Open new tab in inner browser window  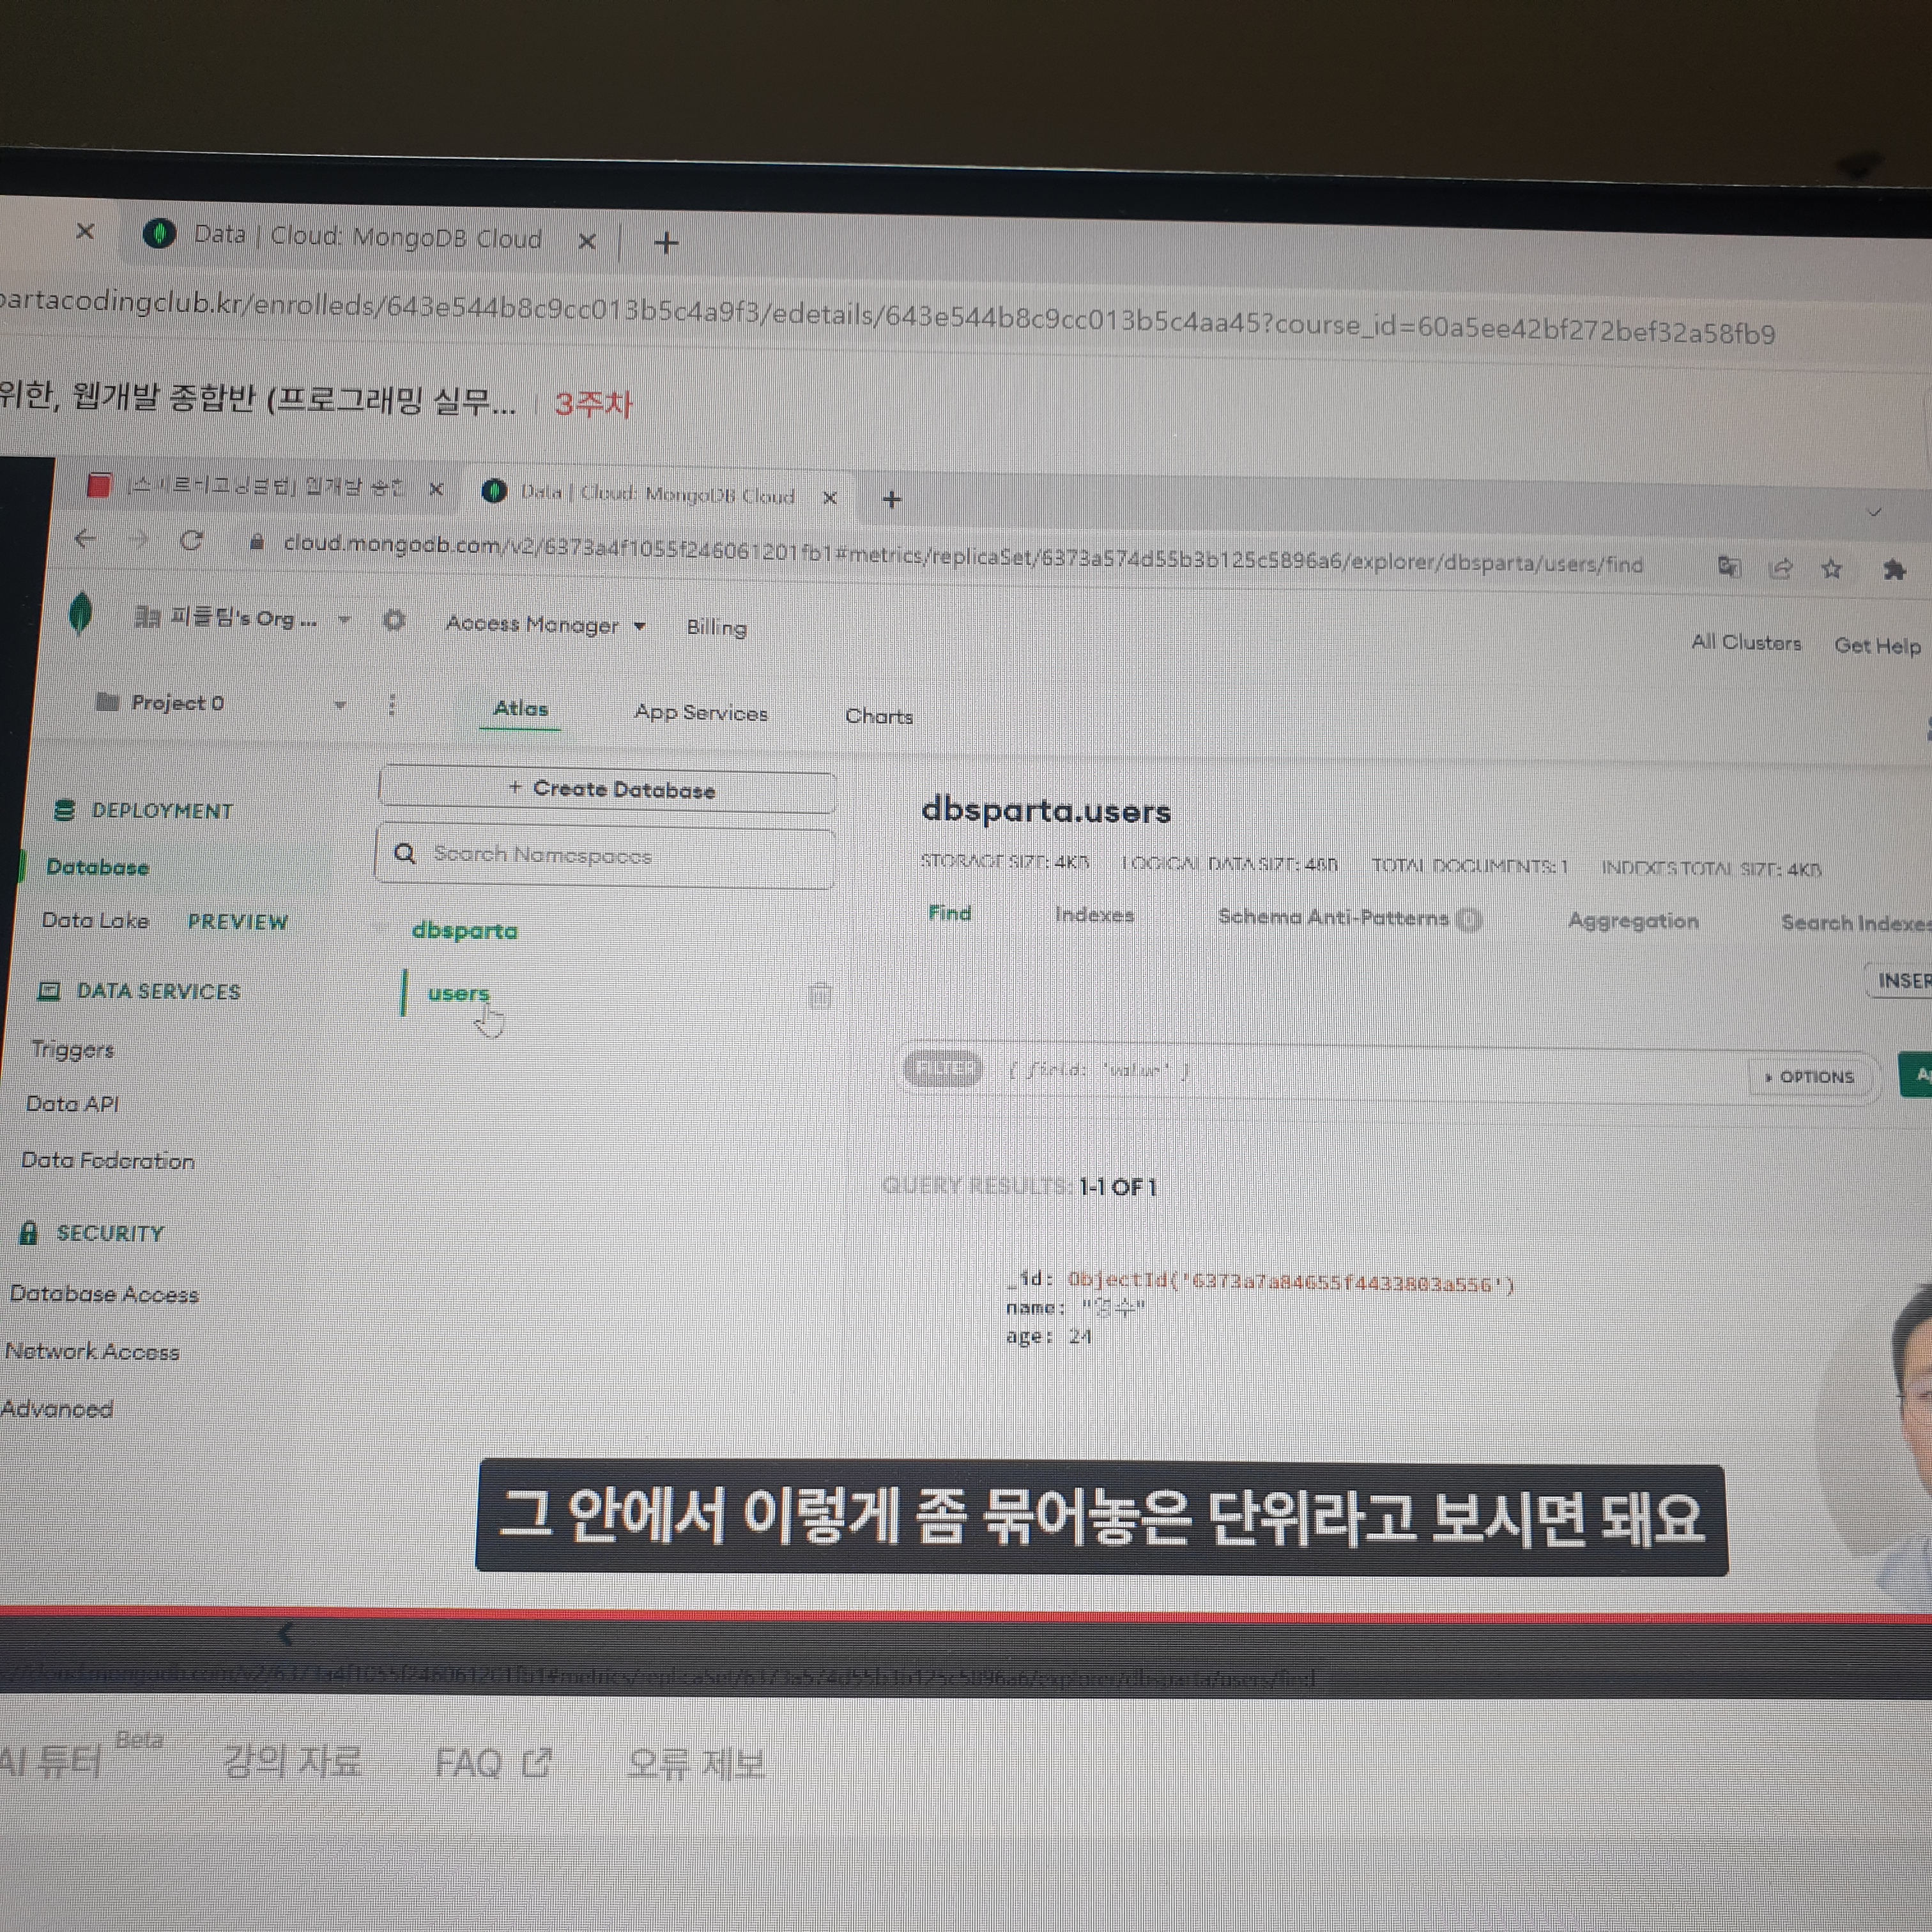click(x=892, y=499)
